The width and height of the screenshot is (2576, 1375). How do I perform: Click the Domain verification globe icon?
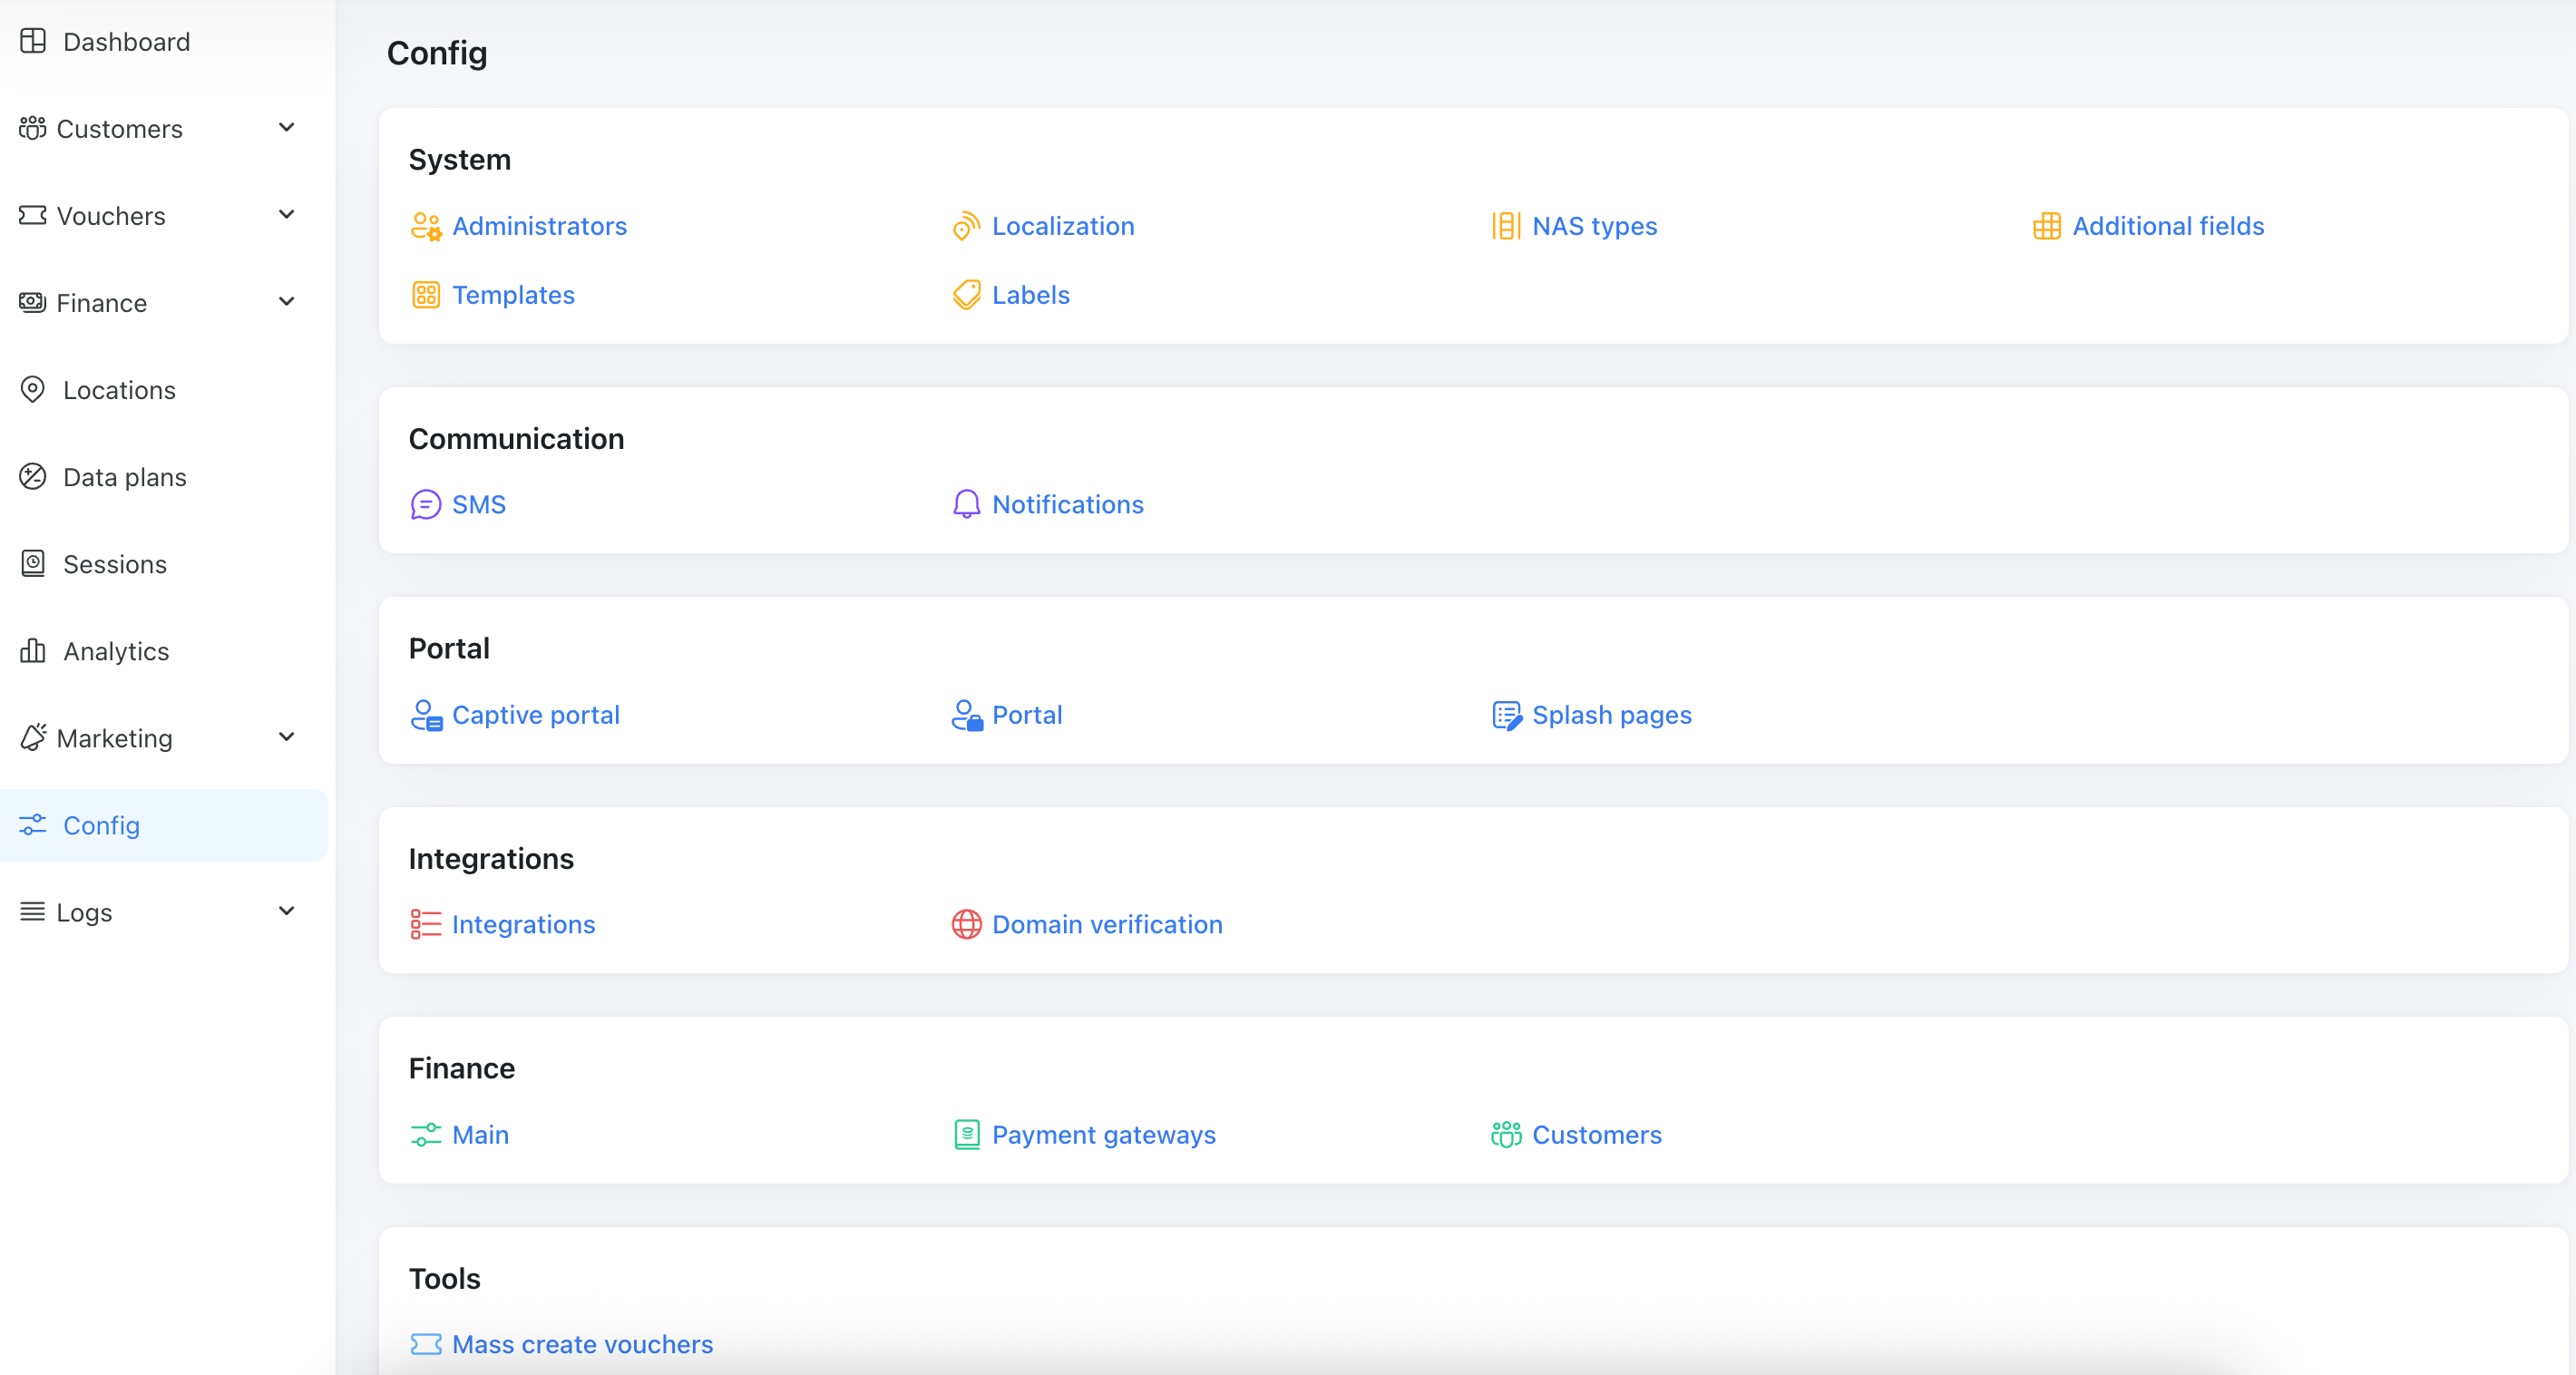[x=966, y=925]
